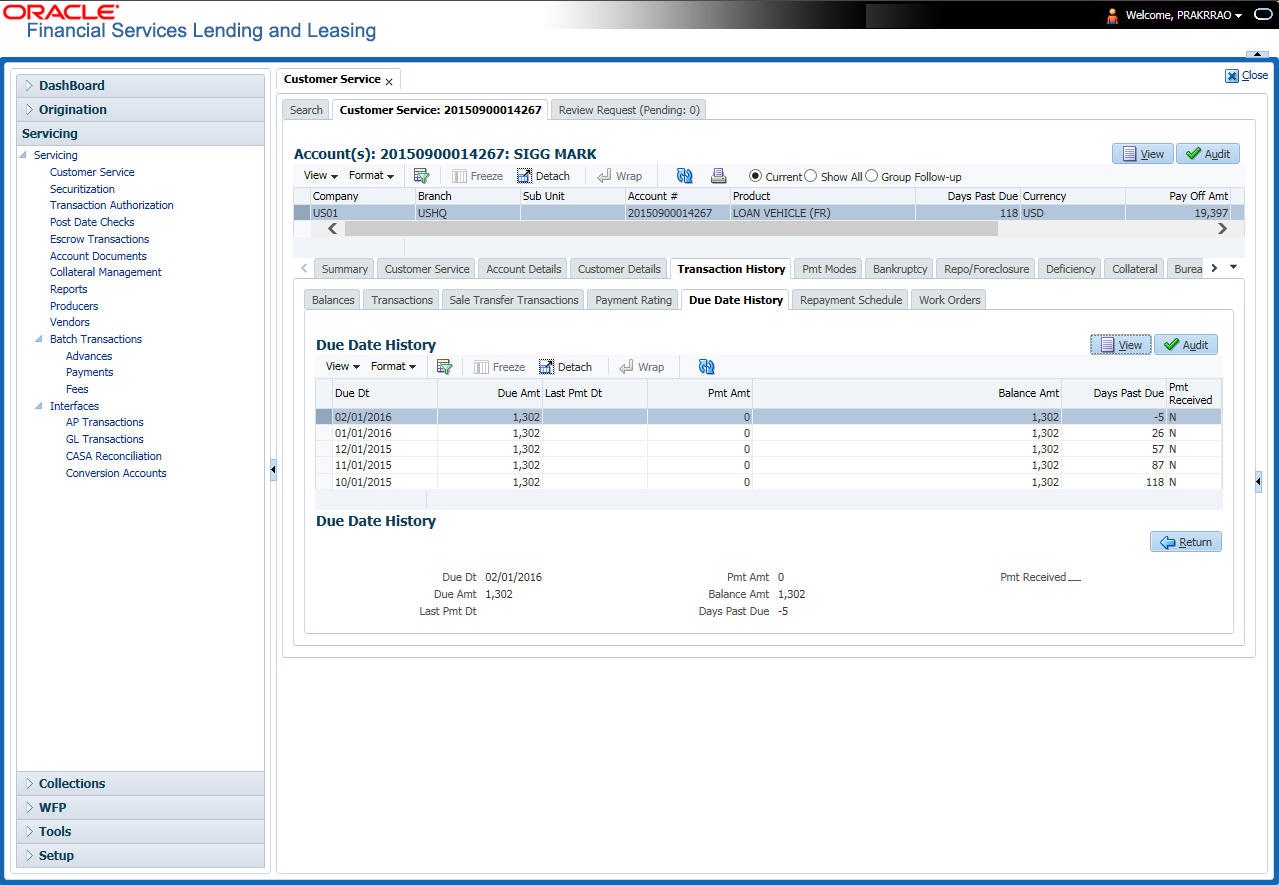
Task: Open Transaction Authorization link in sidebar
Action: point(112,205)
